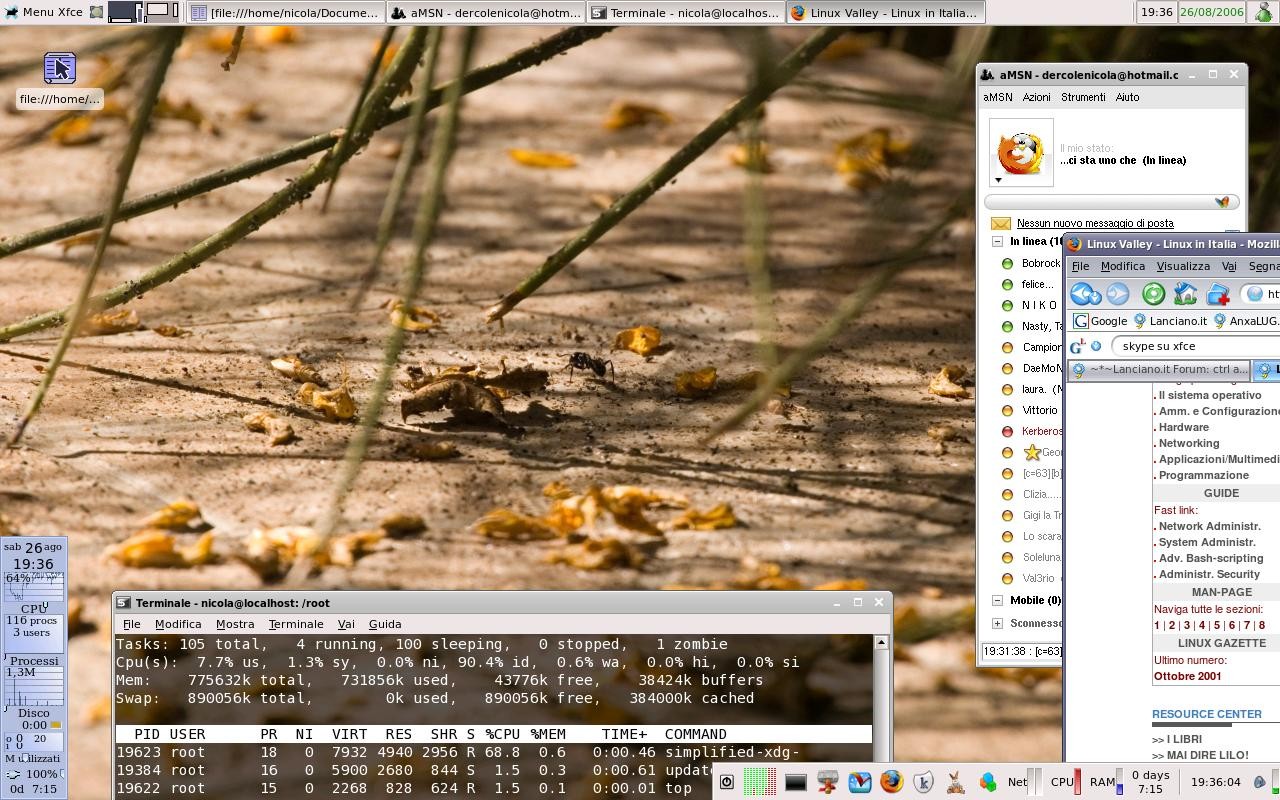Launch the colored cubes icon in bottom panel
1280x800 pixels.
(987, 782)
